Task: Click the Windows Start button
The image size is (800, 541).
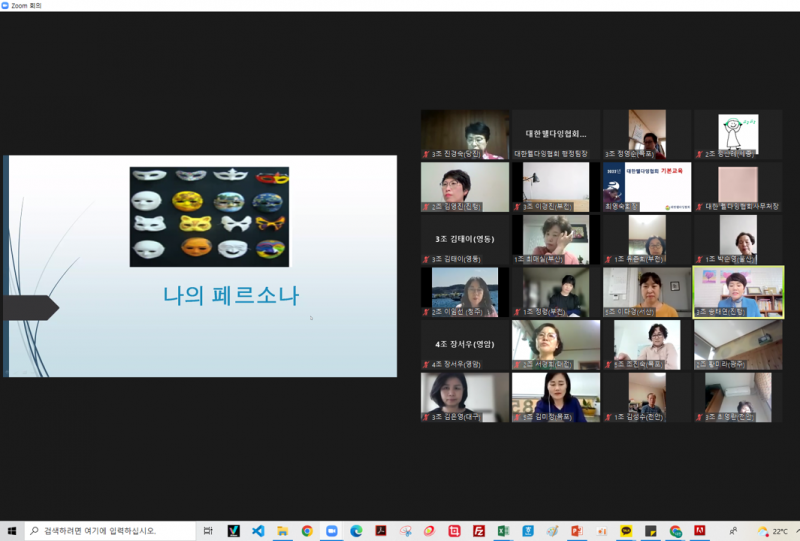Action: [x=11, y=531]
